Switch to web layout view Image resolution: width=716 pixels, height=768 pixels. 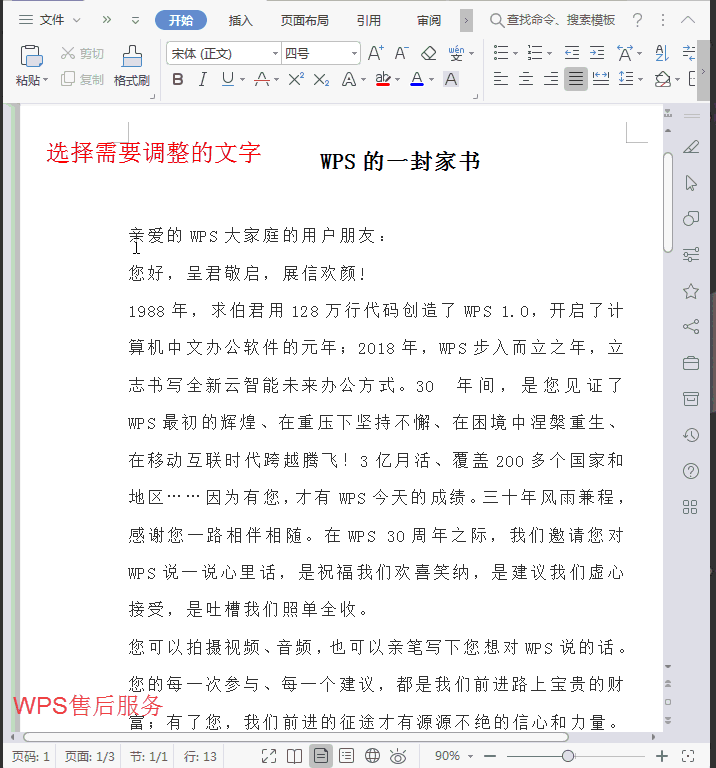point(372,756)
